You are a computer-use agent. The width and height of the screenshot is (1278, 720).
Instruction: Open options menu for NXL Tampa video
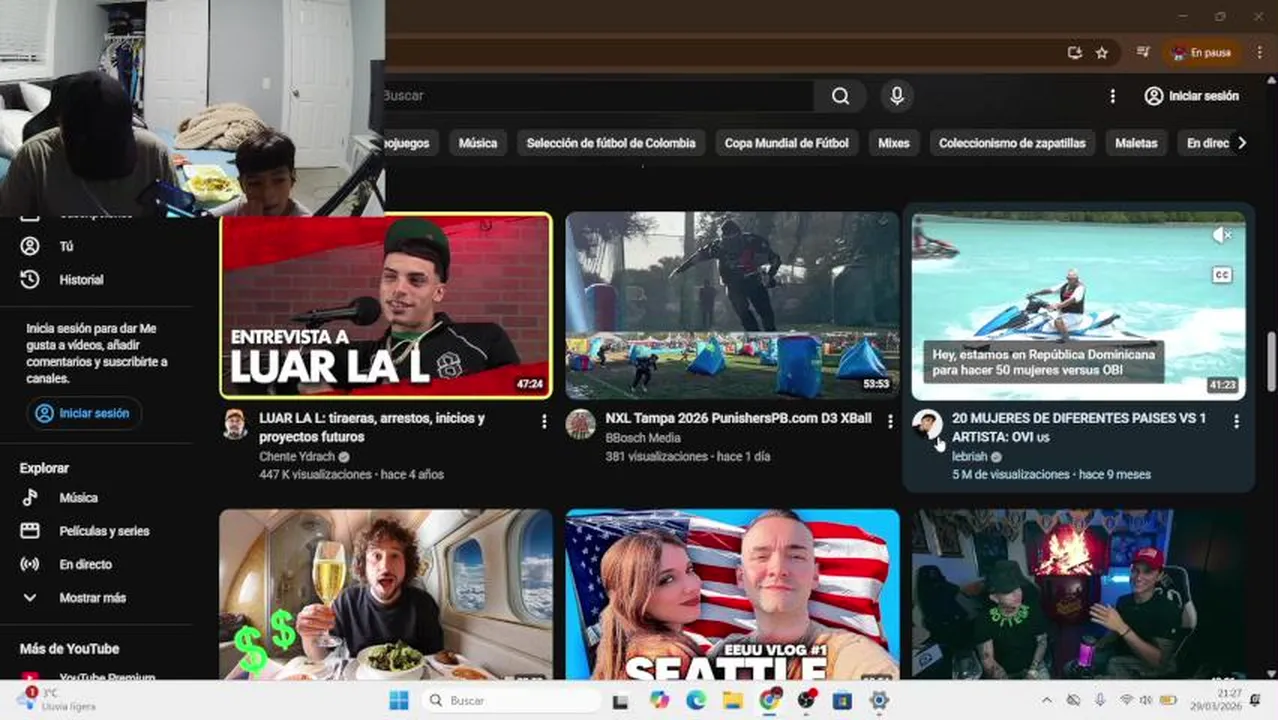tap(890, 422)
